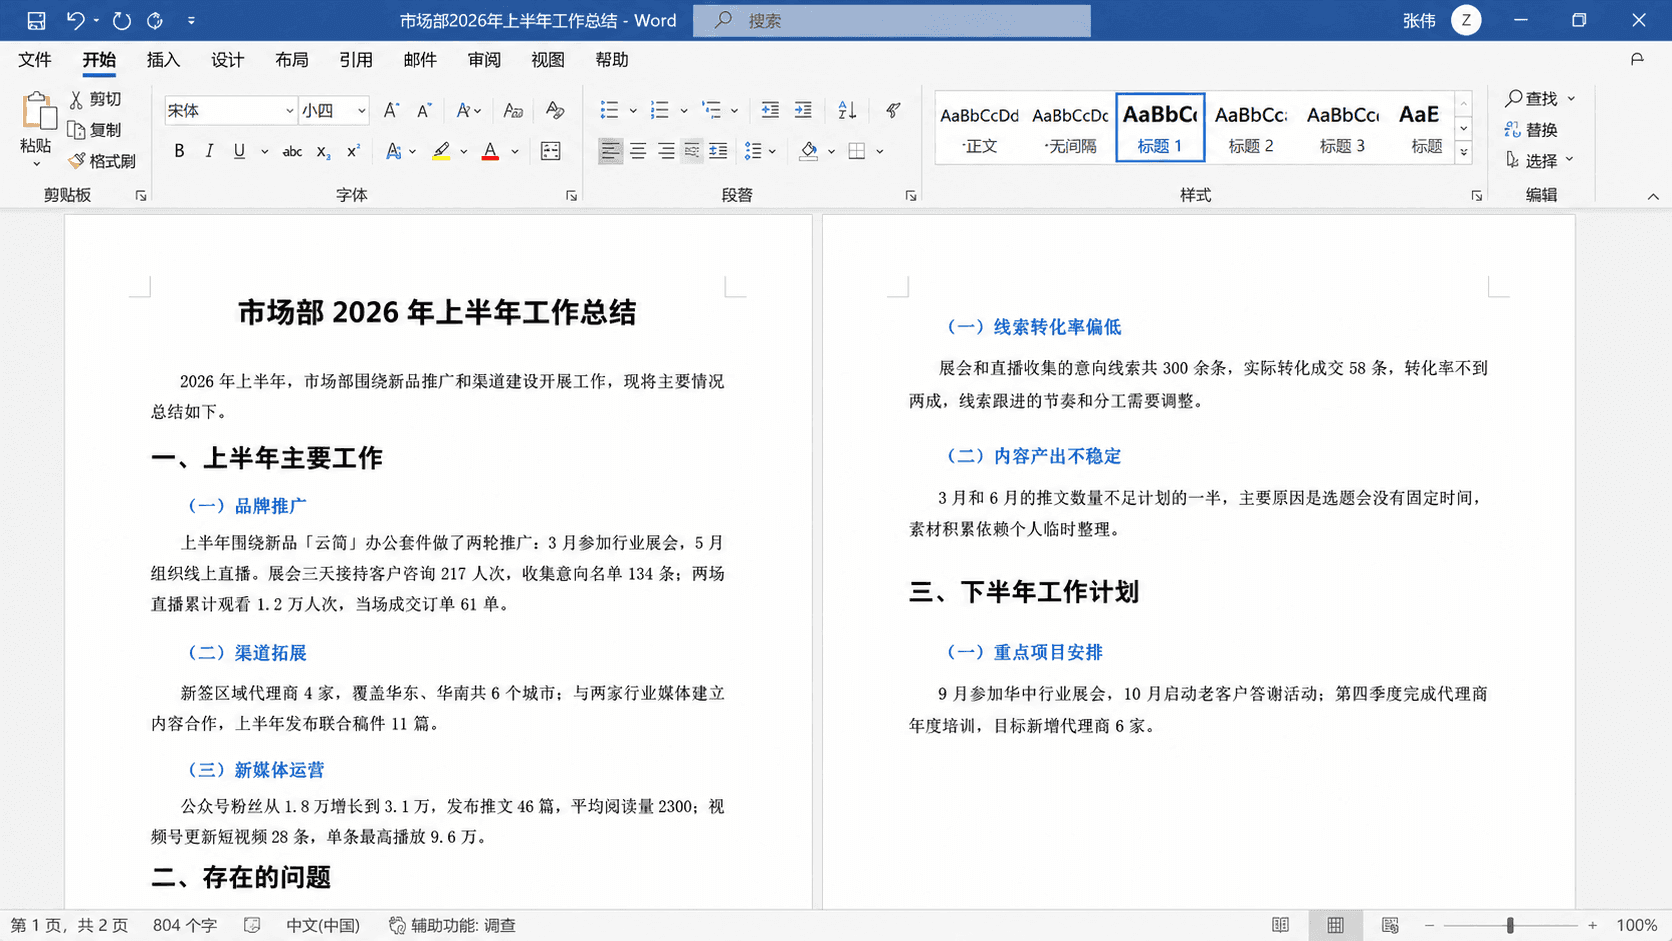The width and height of the screenshot is (1672, 941).
Task: Collapse the ribbon with the chevron
Action: pos(1653,196)
